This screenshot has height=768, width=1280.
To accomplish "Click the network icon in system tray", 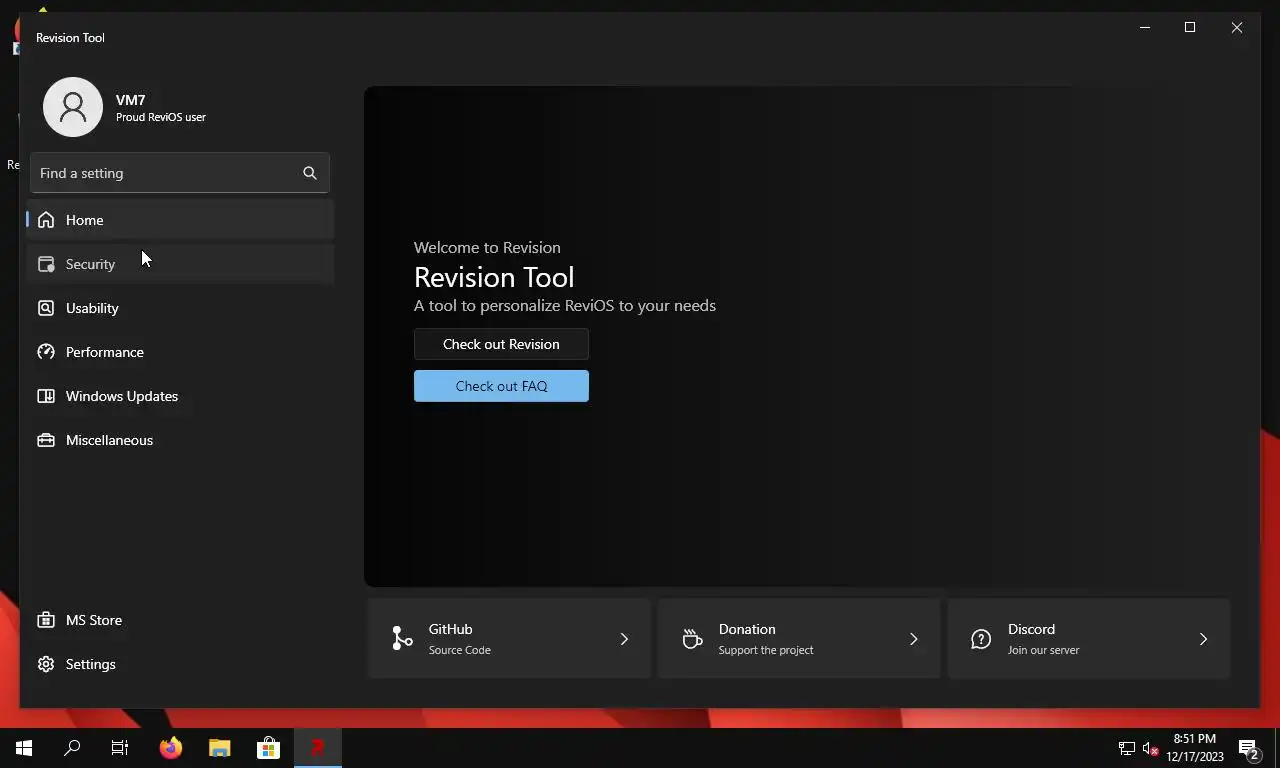I will 1126,748.
